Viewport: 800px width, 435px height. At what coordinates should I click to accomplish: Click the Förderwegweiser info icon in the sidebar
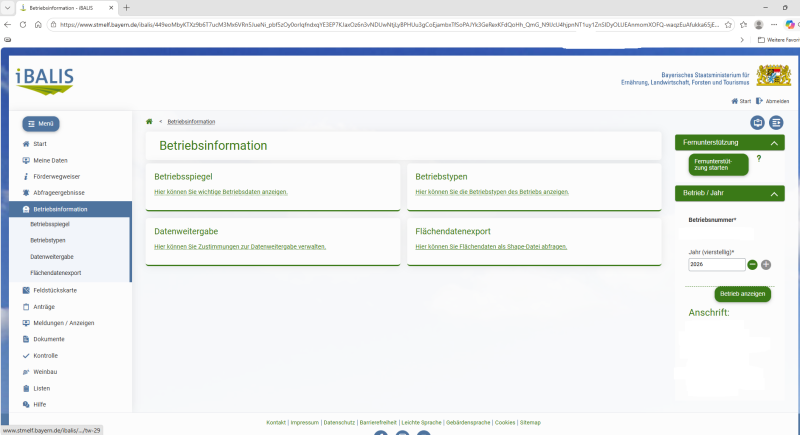tap(26, 176)
